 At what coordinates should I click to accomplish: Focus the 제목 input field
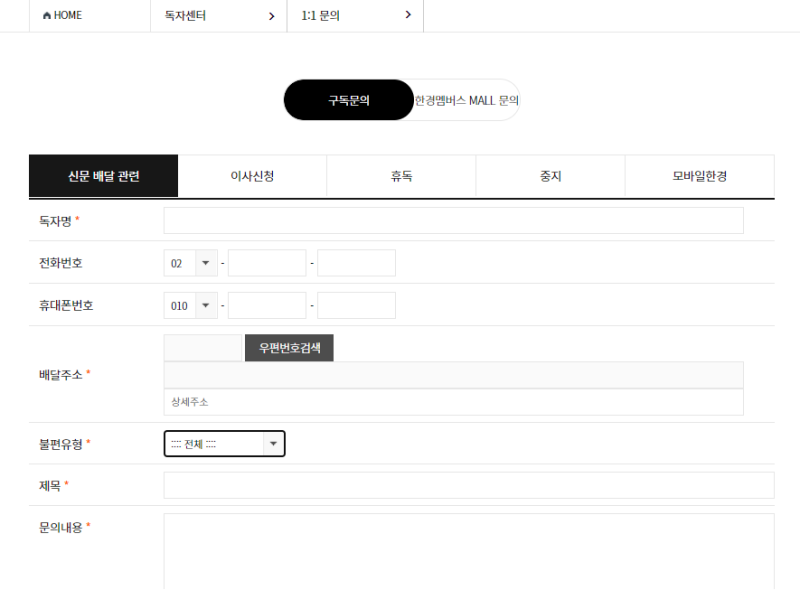coord(469,485)
